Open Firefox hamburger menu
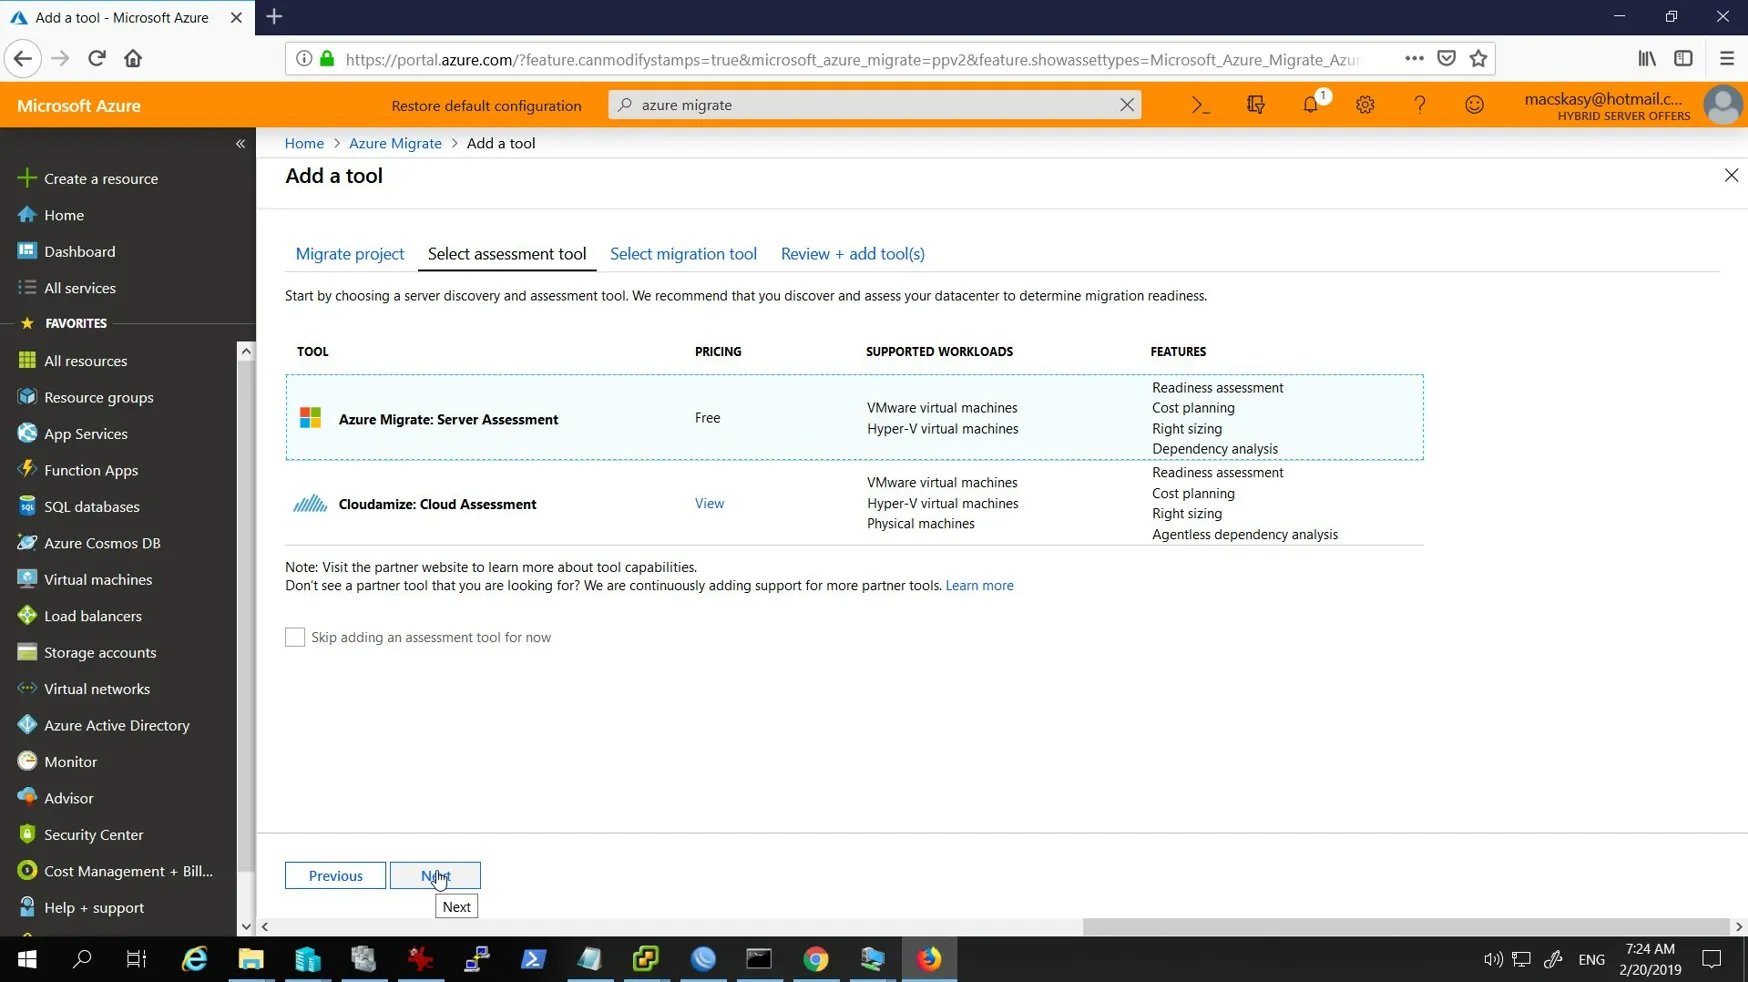1748x982 pixels. (x=1727, y=59)
